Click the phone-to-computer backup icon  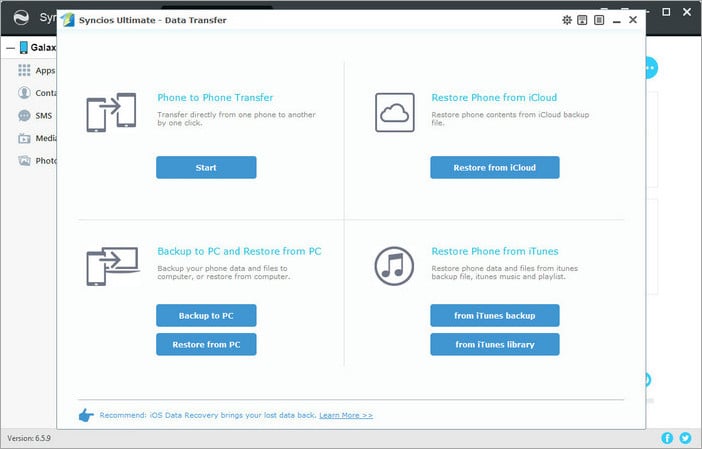112,266
